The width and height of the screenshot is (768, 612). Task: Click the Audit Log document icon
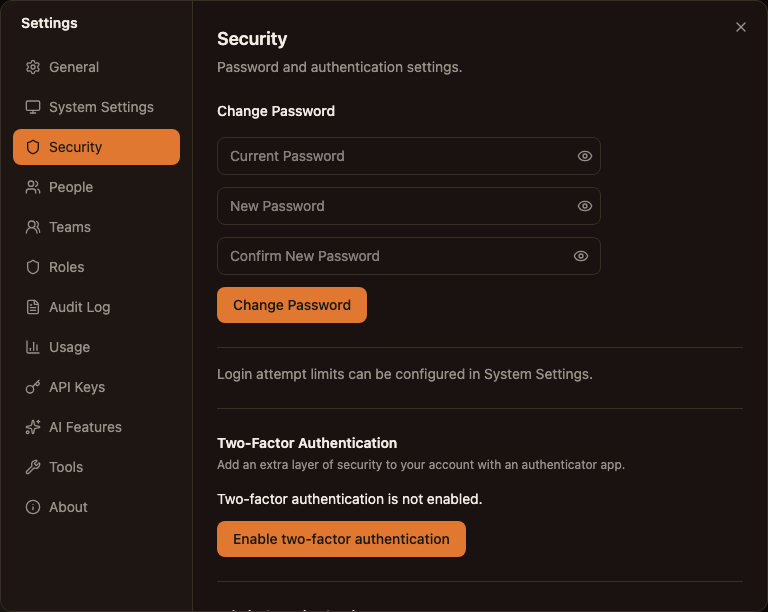pyautogui.click(x=33, y=307)
